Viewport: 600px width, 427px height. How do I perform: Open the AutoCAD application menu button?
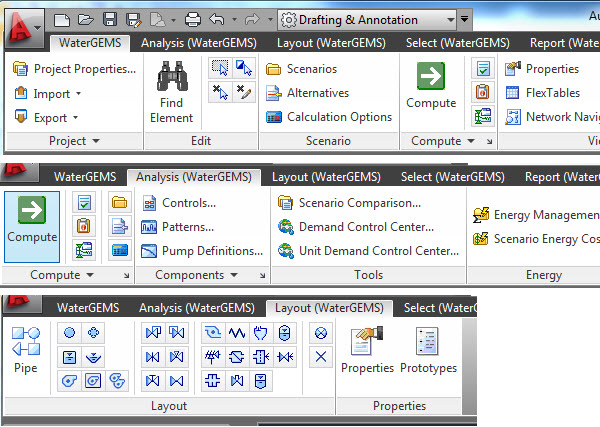[24, 28]
